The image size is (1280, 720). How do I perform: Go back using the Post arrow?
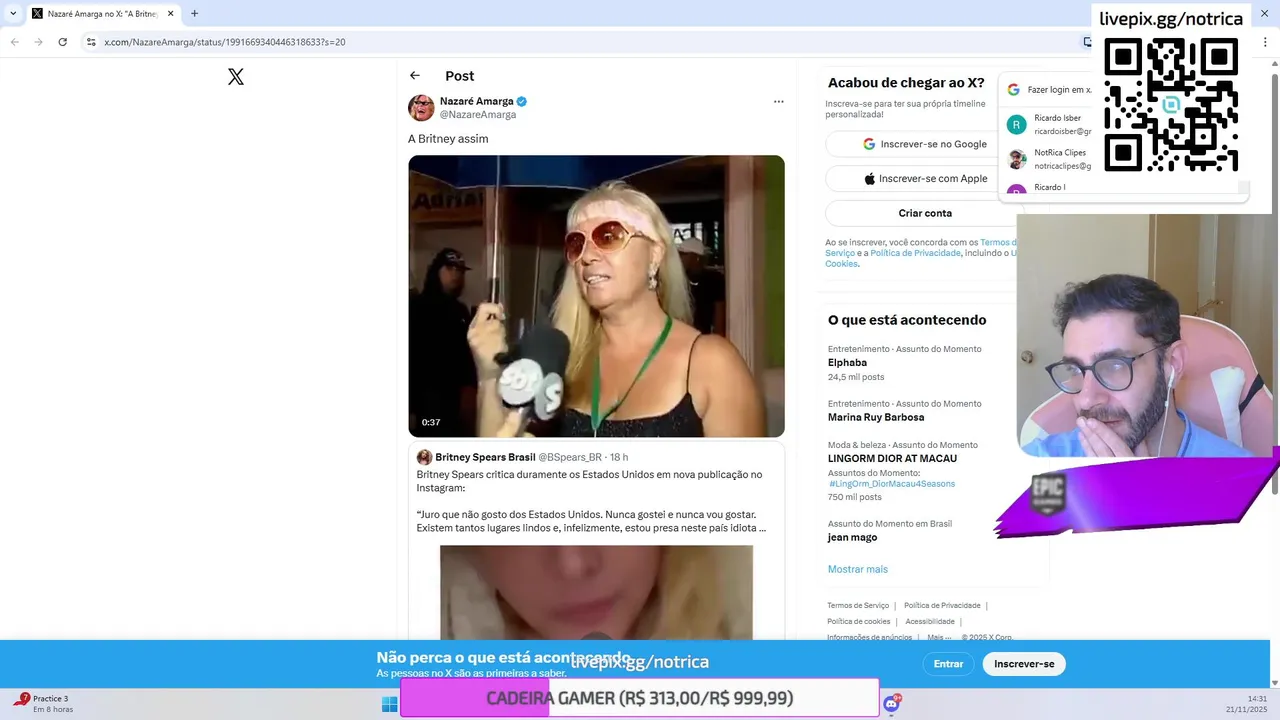point(415,76)
